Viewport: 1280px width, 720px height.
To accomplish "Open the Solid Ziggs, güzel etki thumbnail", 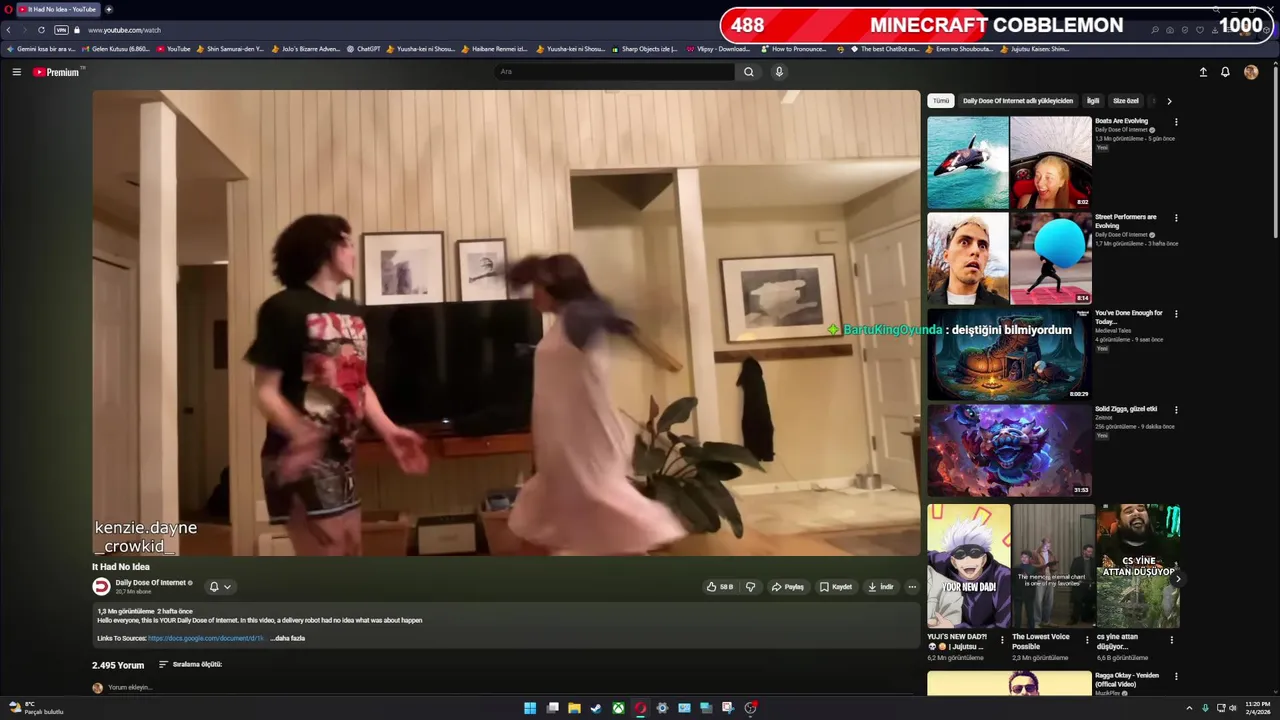I will (x=1009, y=450).
